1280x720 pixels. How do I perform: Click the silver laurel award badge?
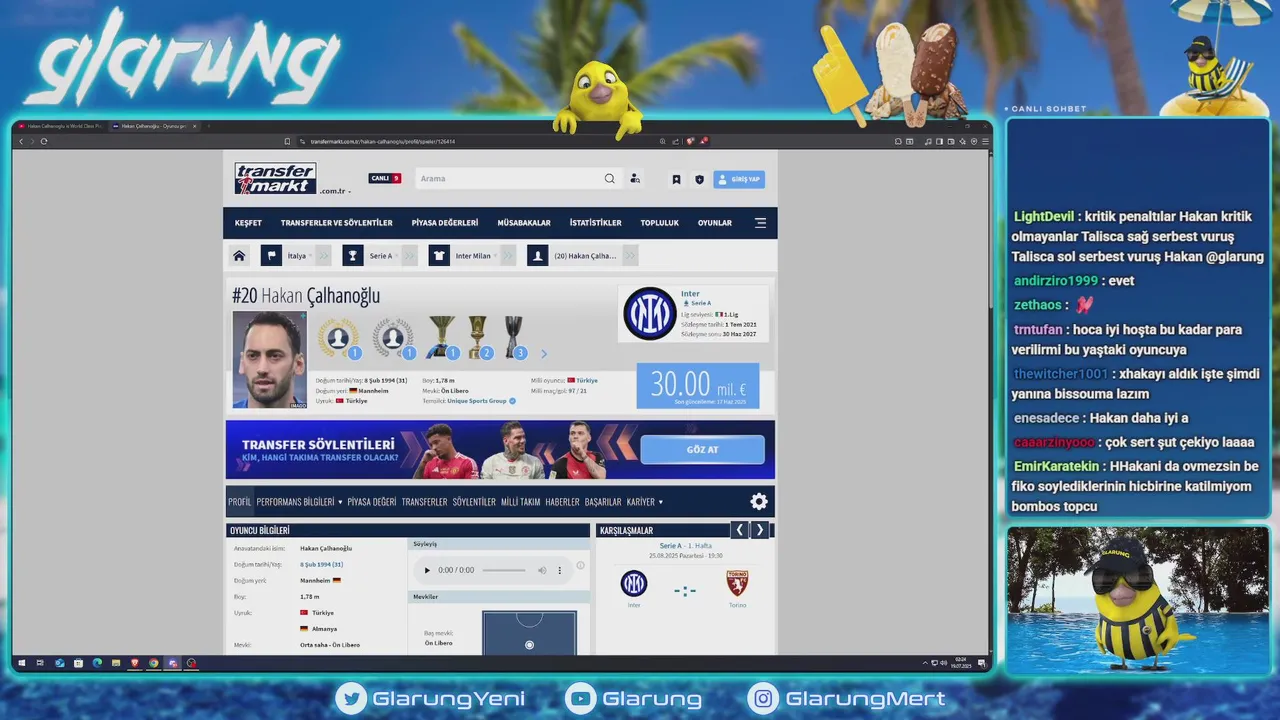(x=393, y=338)
